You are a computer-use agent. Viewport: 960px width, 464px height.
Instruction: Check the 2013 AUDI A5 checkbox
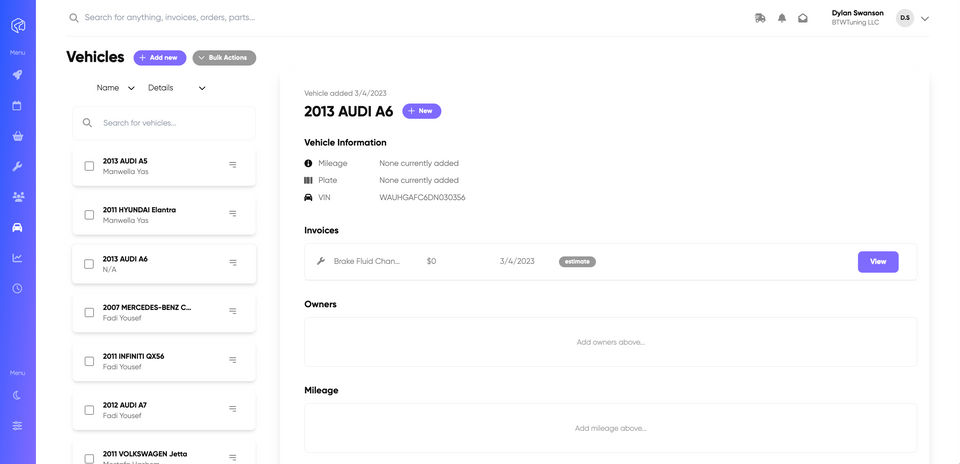(89, 166)
